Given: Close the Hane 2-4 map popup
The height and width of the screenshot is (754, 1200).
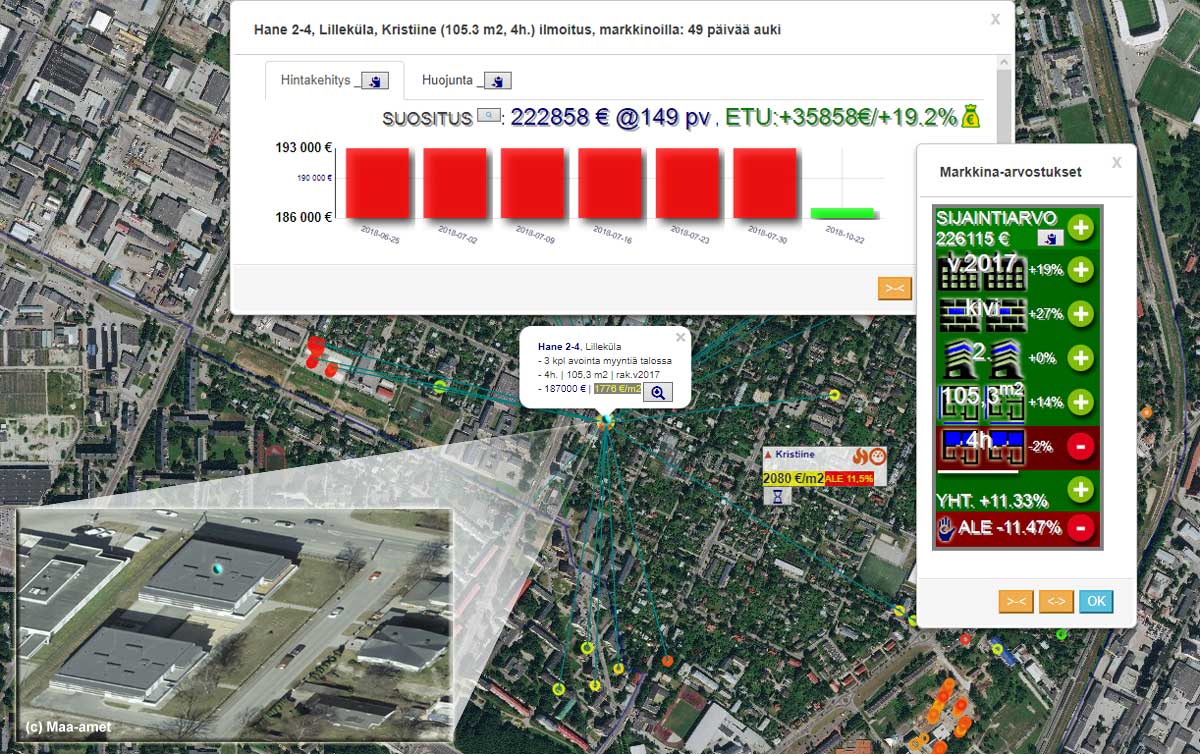Looking at the screenshot, I should tap(681, 337).
